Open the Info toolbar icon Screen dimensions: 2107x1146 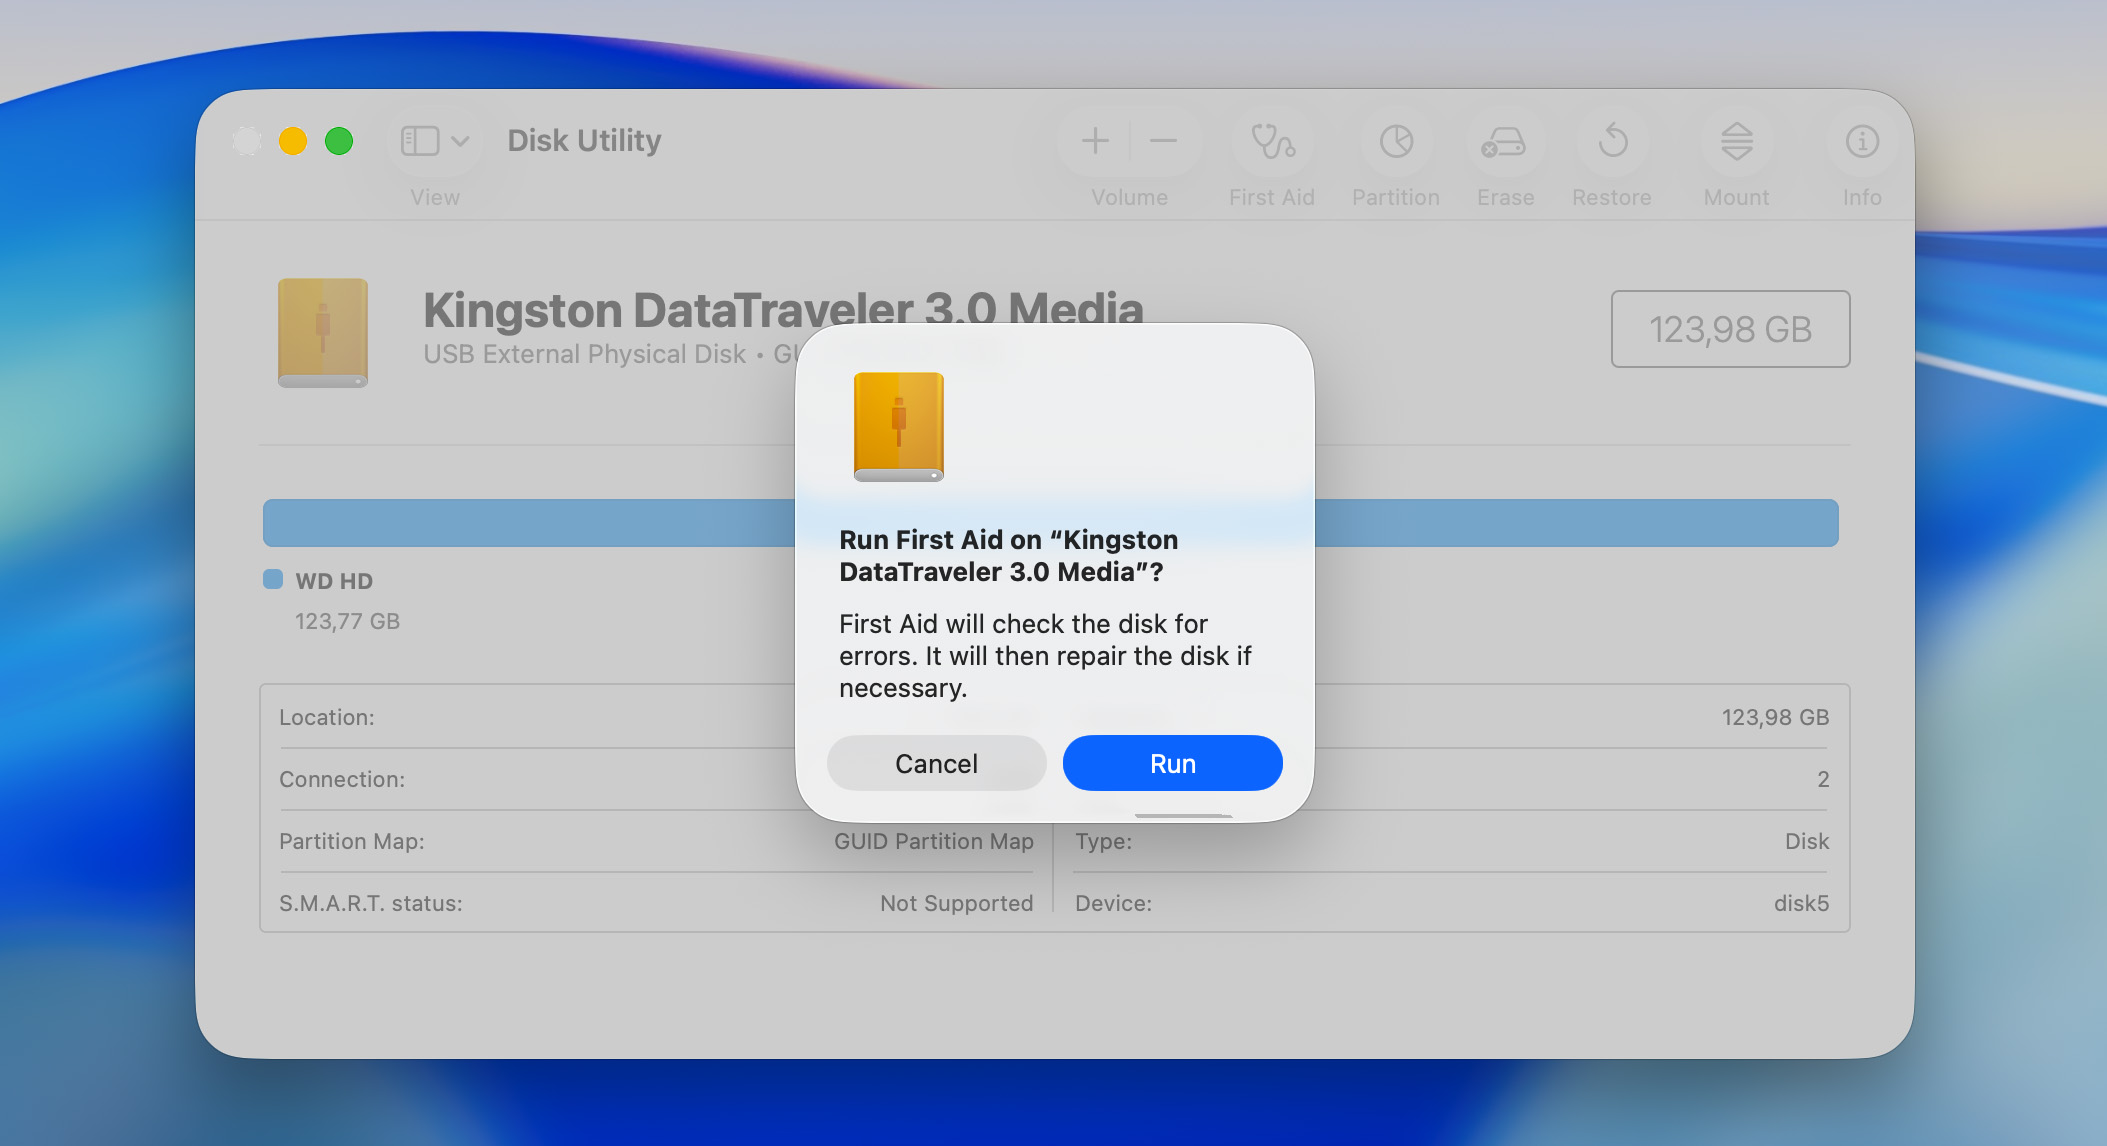coord(1862,141)
